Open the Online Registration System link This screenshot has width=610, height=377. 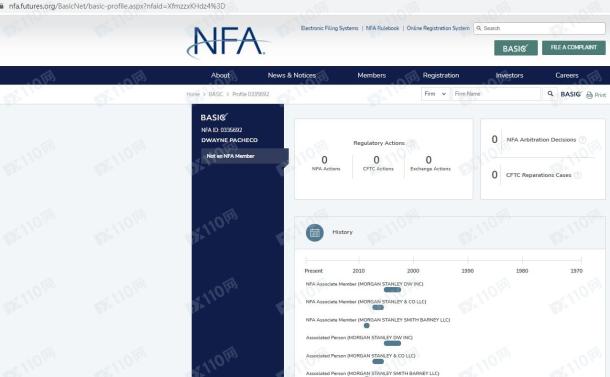438,28
